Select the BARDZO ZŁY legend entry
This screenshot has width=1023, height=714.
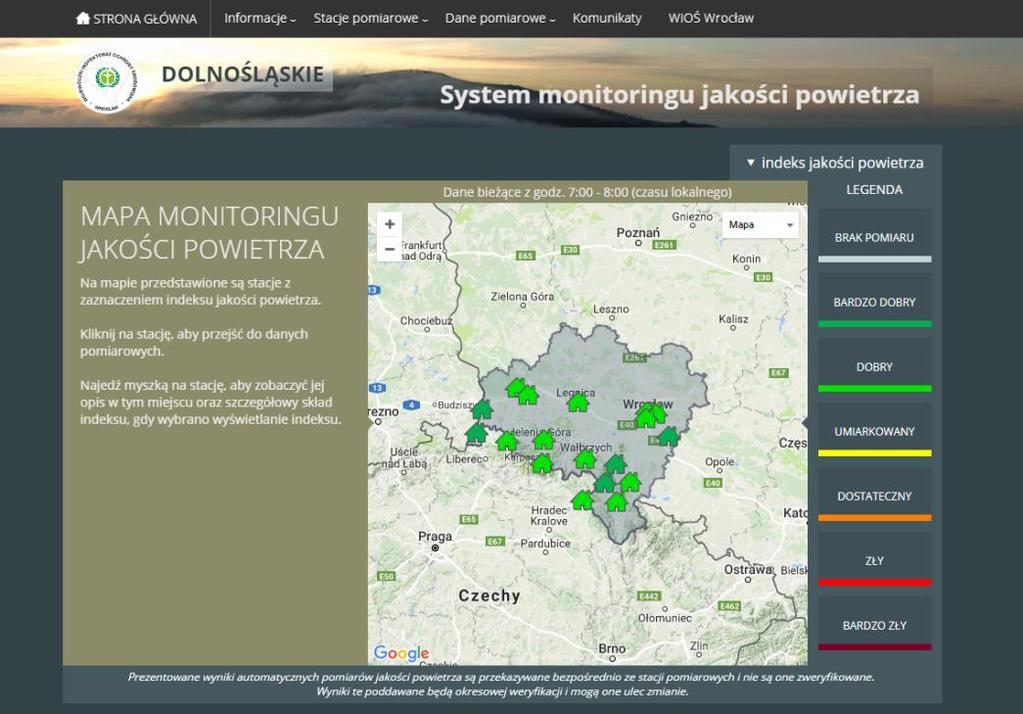click(874, 625)
